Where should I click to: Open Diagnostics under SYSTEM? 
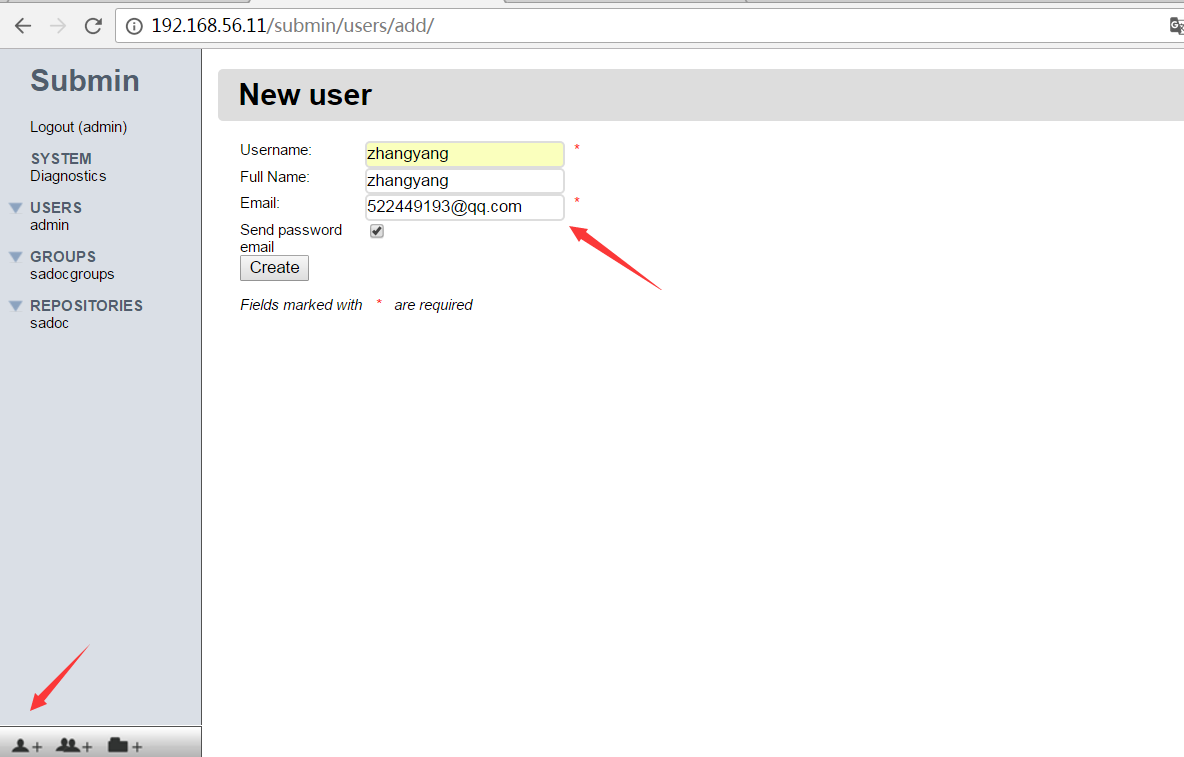pyautogui.click(x=68, y=176)
